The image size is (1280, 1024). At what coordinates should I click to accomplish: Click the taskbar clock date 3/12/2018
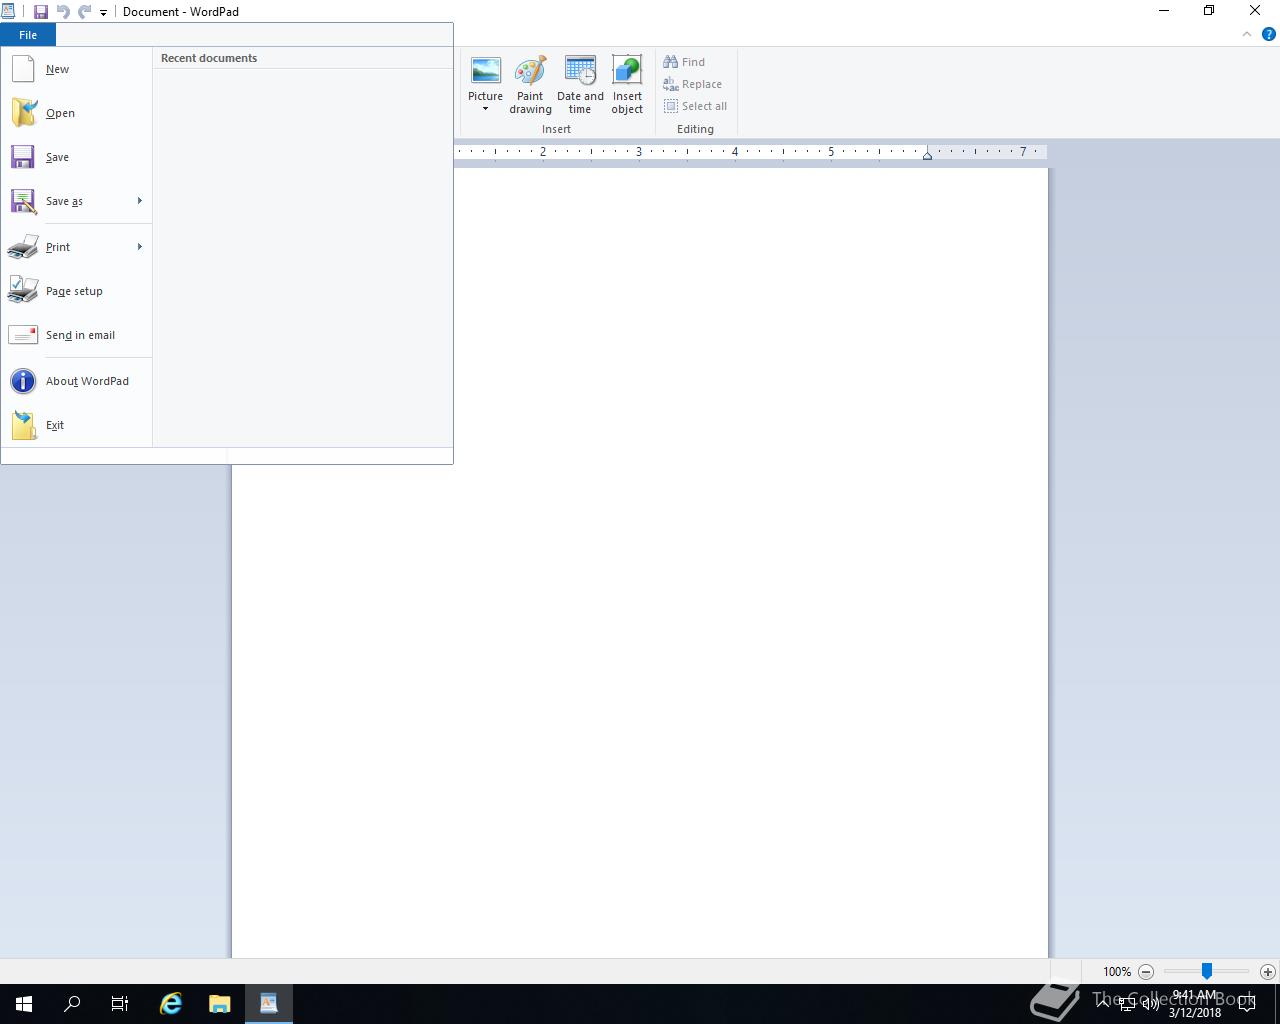pyautogui.click(x=1194, y=1012)
